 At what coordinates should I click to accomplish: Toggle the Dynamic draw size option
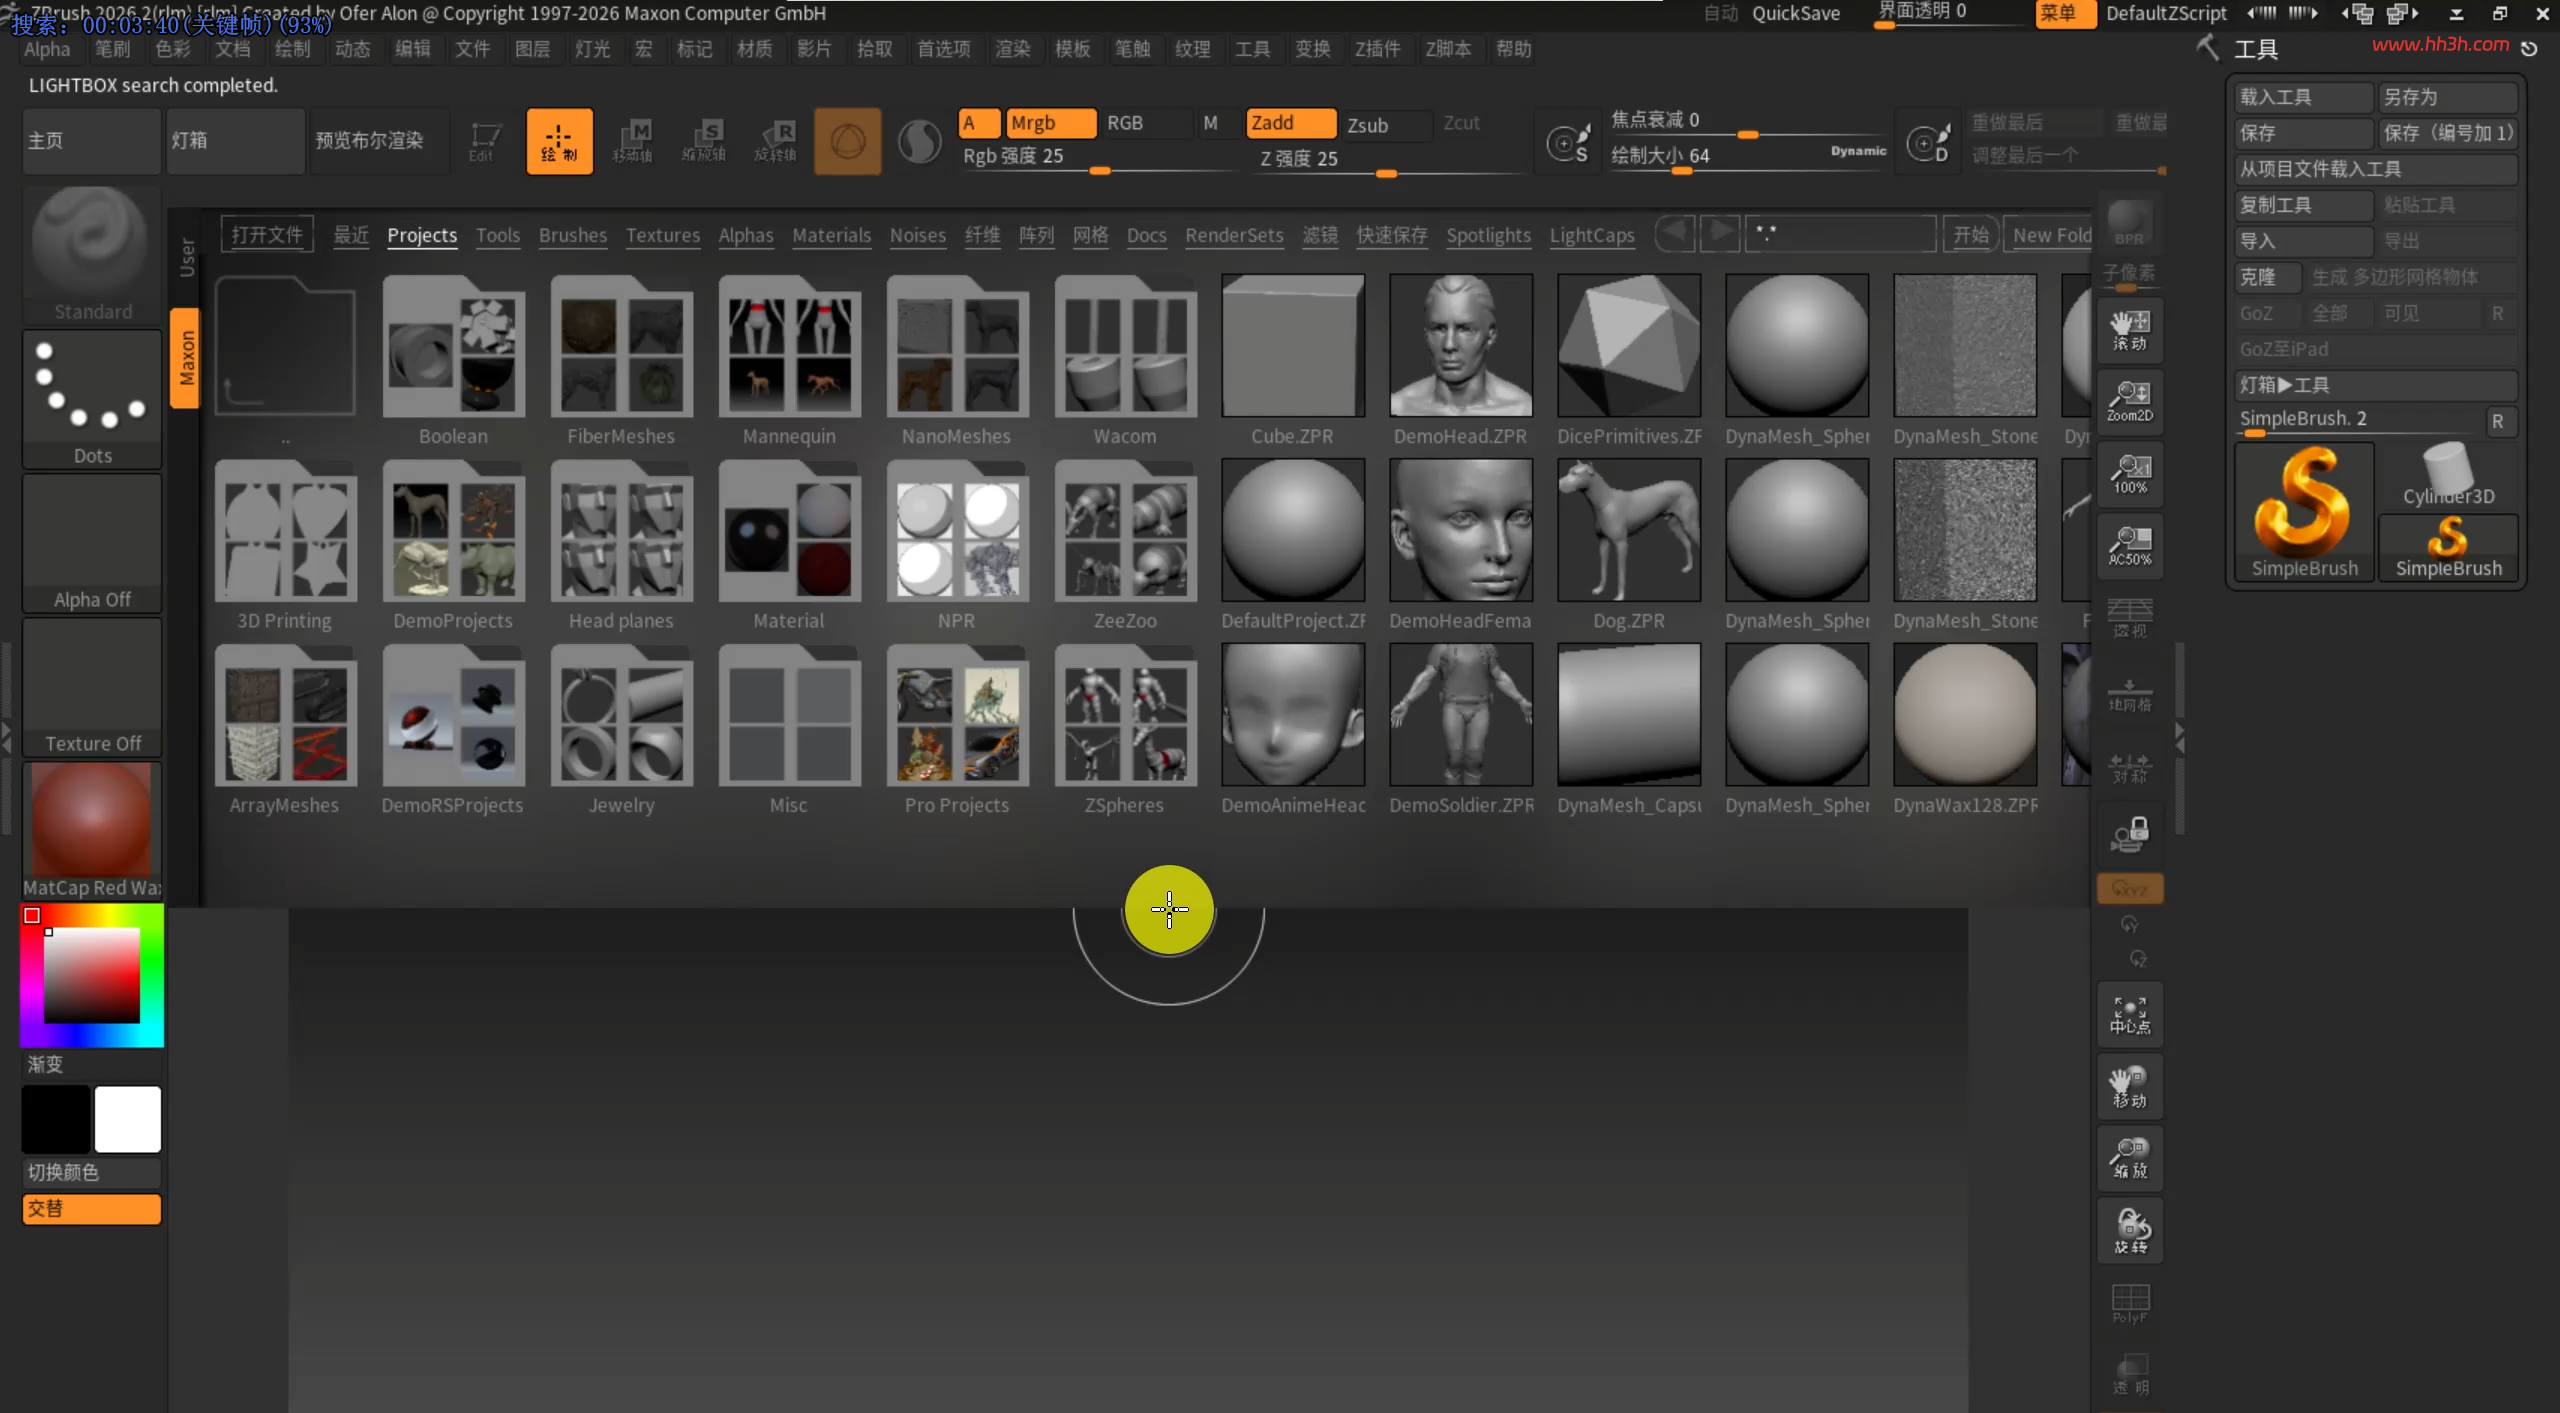1858,151
